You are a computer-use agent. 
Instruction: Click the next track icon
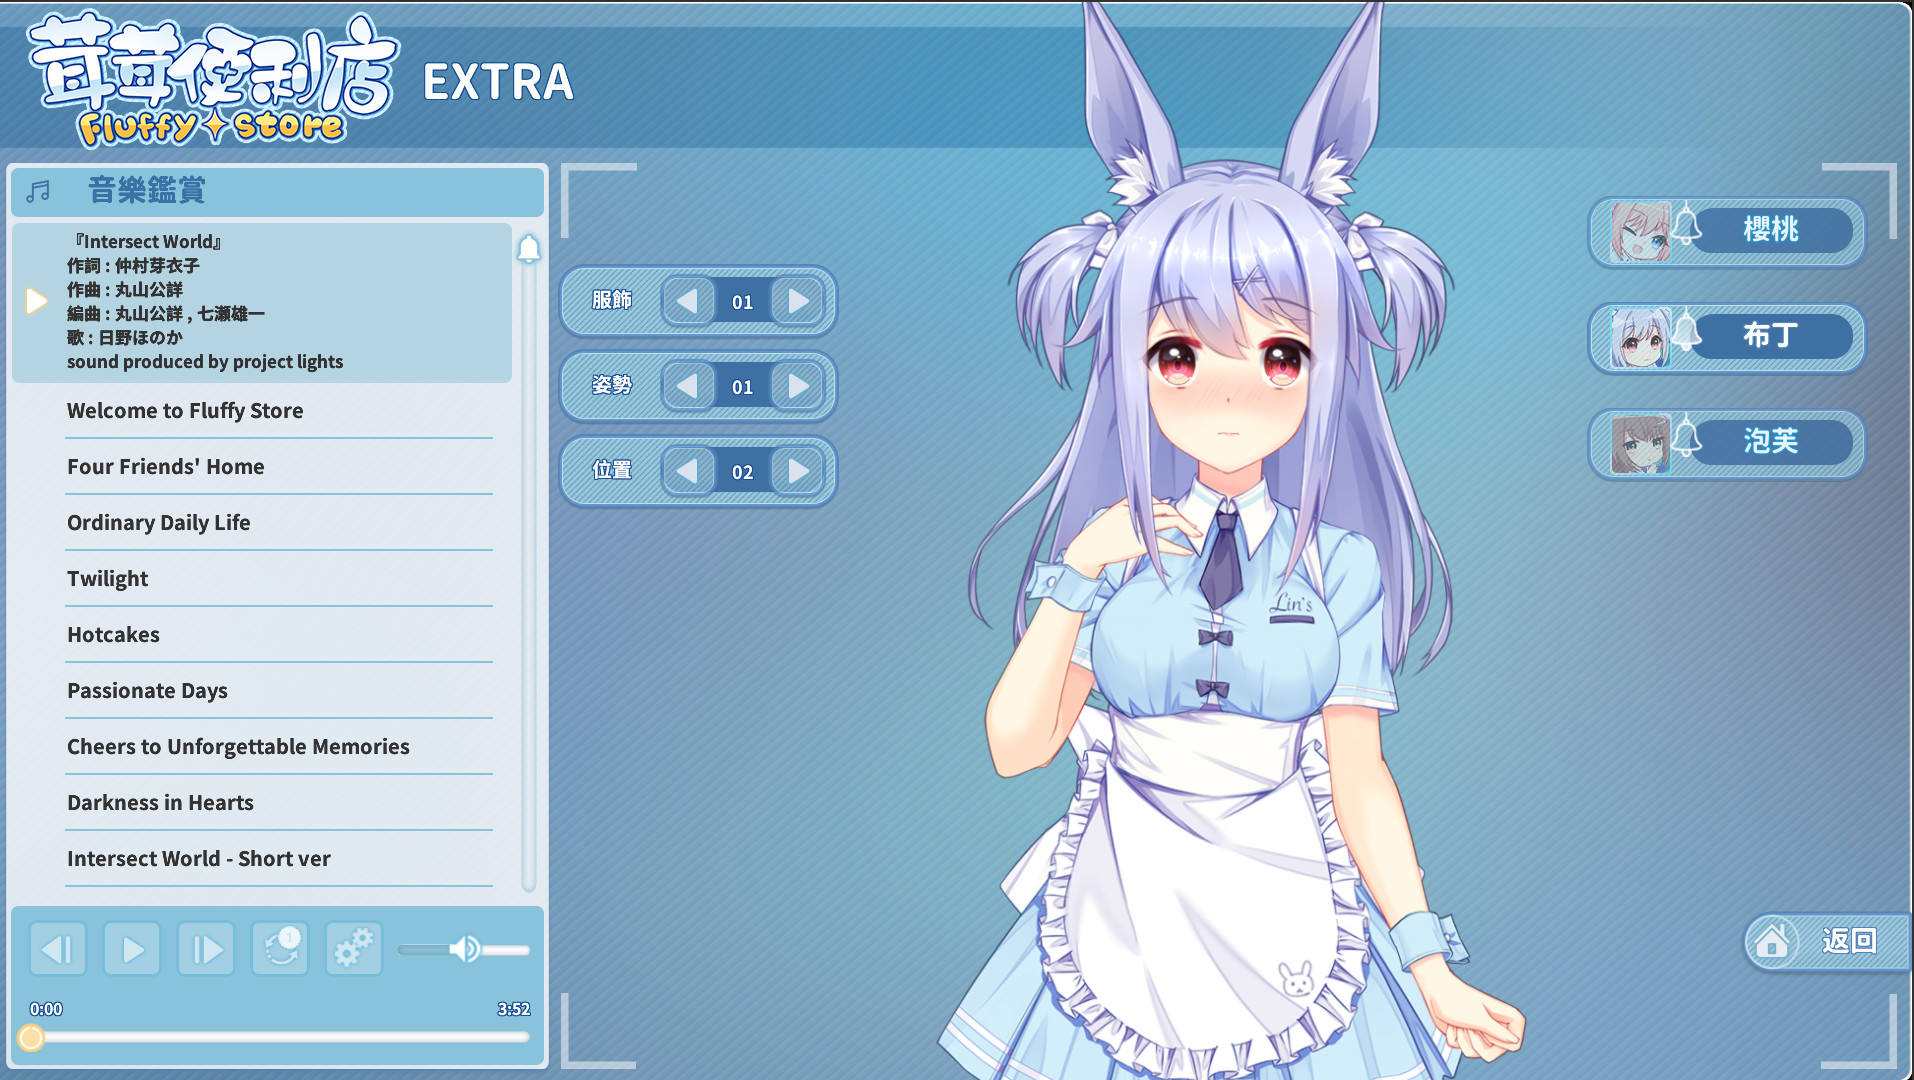205,948
